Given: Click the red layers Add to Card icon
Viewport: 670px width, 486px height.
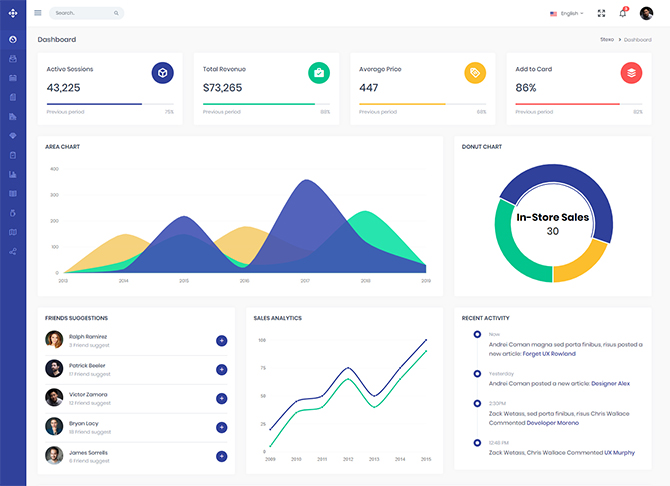Looking at the screenshot, I should [631, 73].
